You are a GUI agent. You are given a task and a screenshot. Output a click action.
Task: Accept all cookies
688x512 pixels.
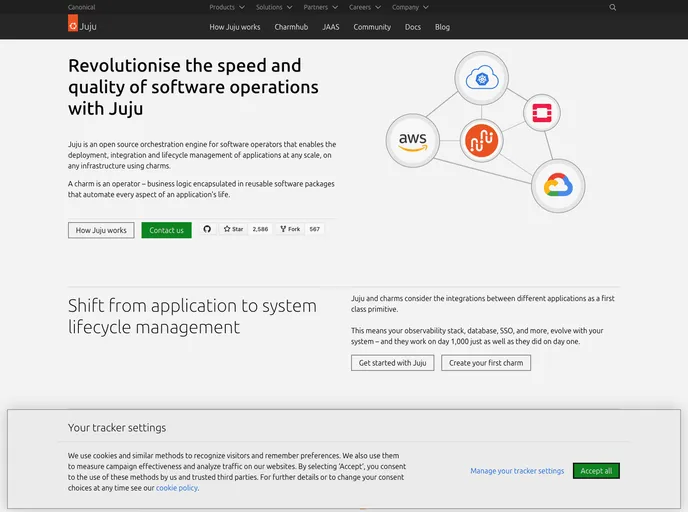[x=596, y=471]
